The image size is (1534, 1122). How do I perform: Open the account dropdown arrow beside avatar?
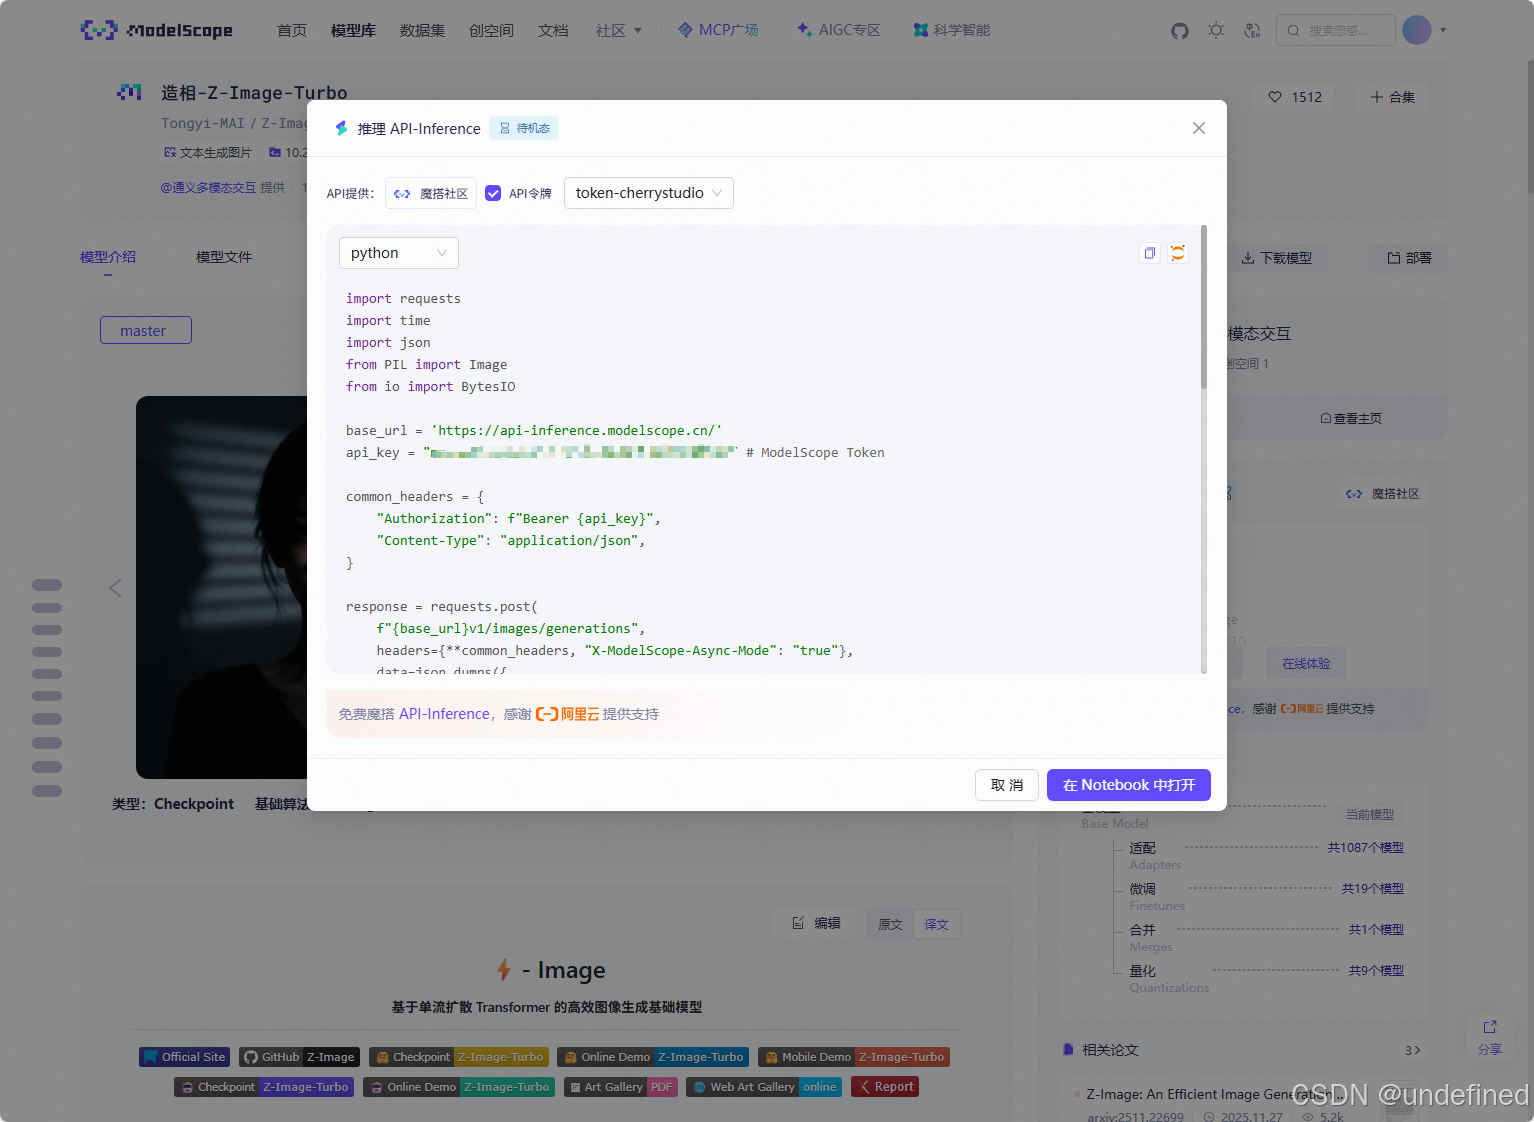[1443, 30]
